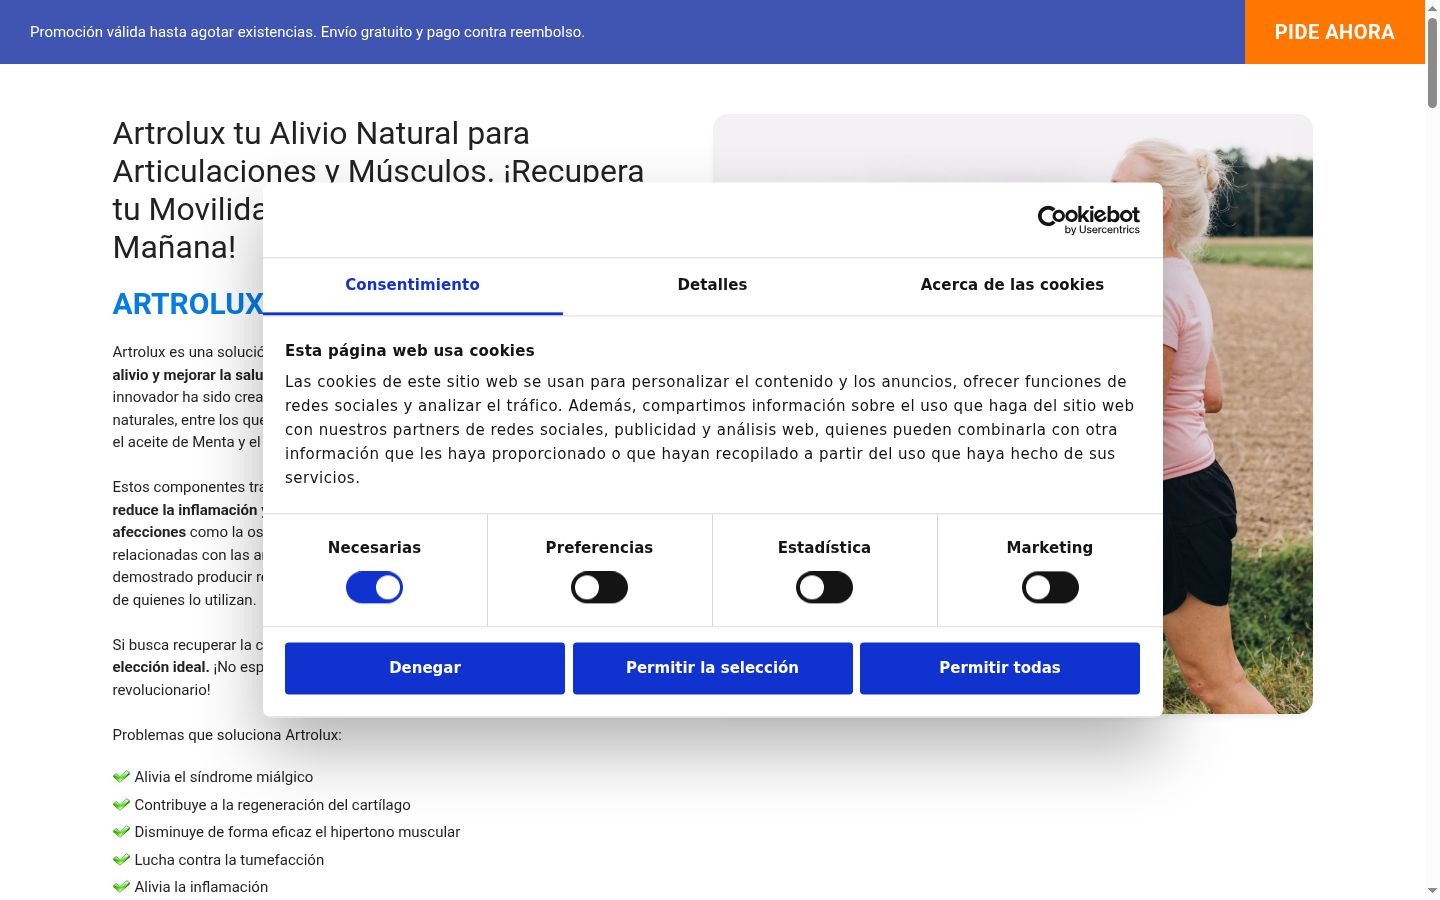
Task: Click the green checkmark beside Alivia el síndrome miálgico
Action: pos(121,777)
